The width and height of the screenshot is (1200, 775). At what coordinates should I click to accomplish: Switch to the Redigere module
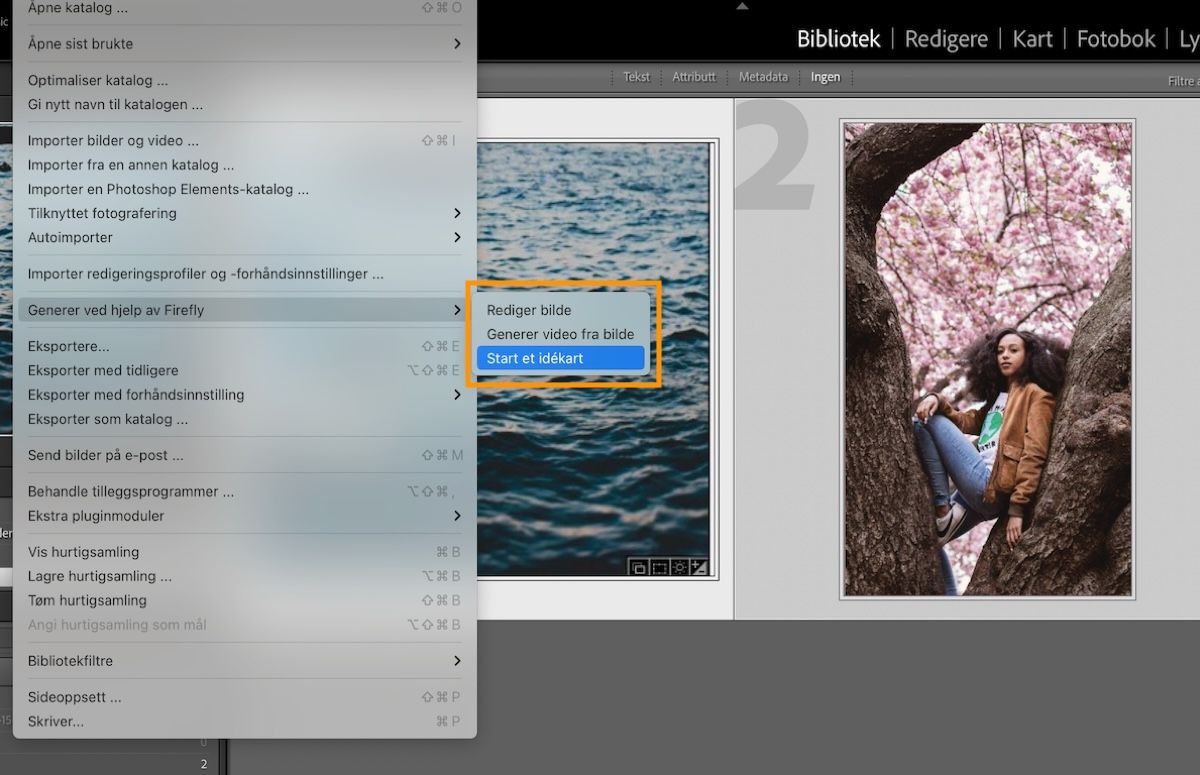(946, 39)
